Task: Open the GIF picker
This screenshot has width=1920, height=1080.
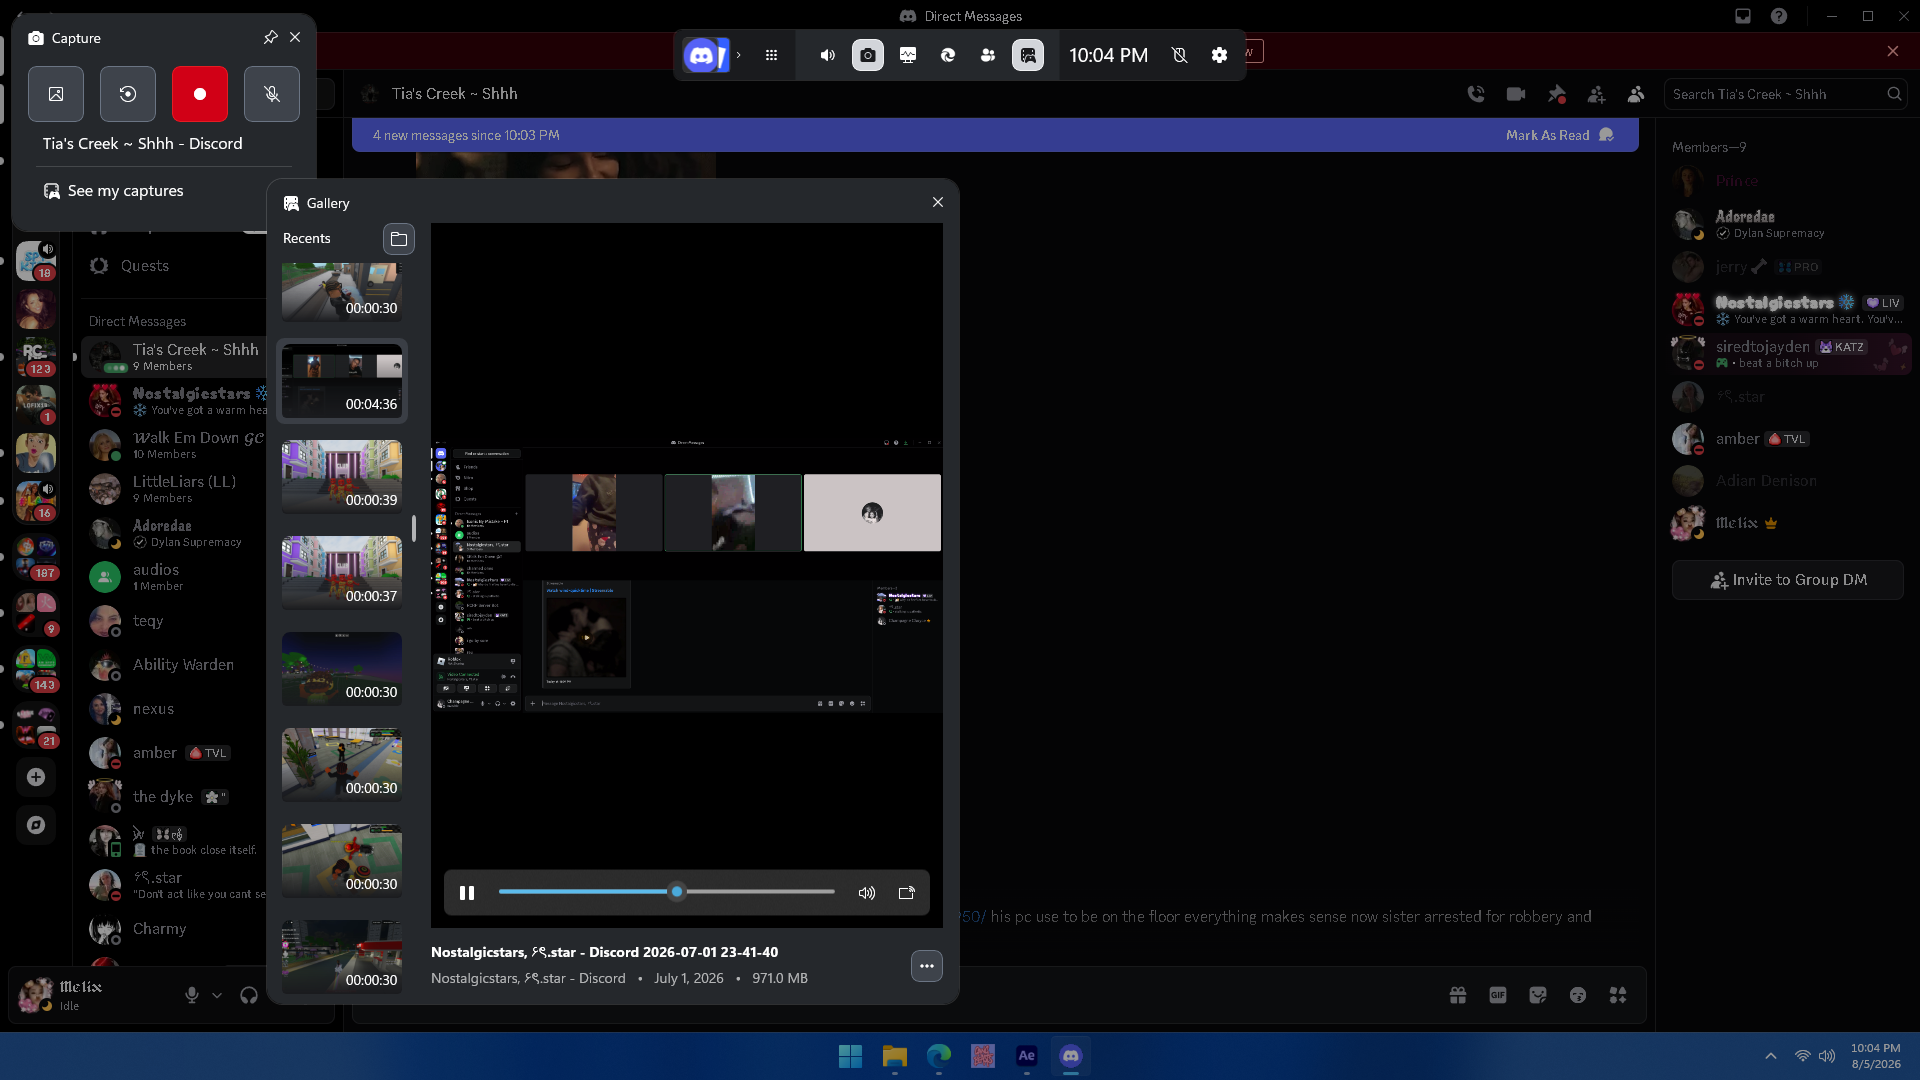Action: 1498,995
